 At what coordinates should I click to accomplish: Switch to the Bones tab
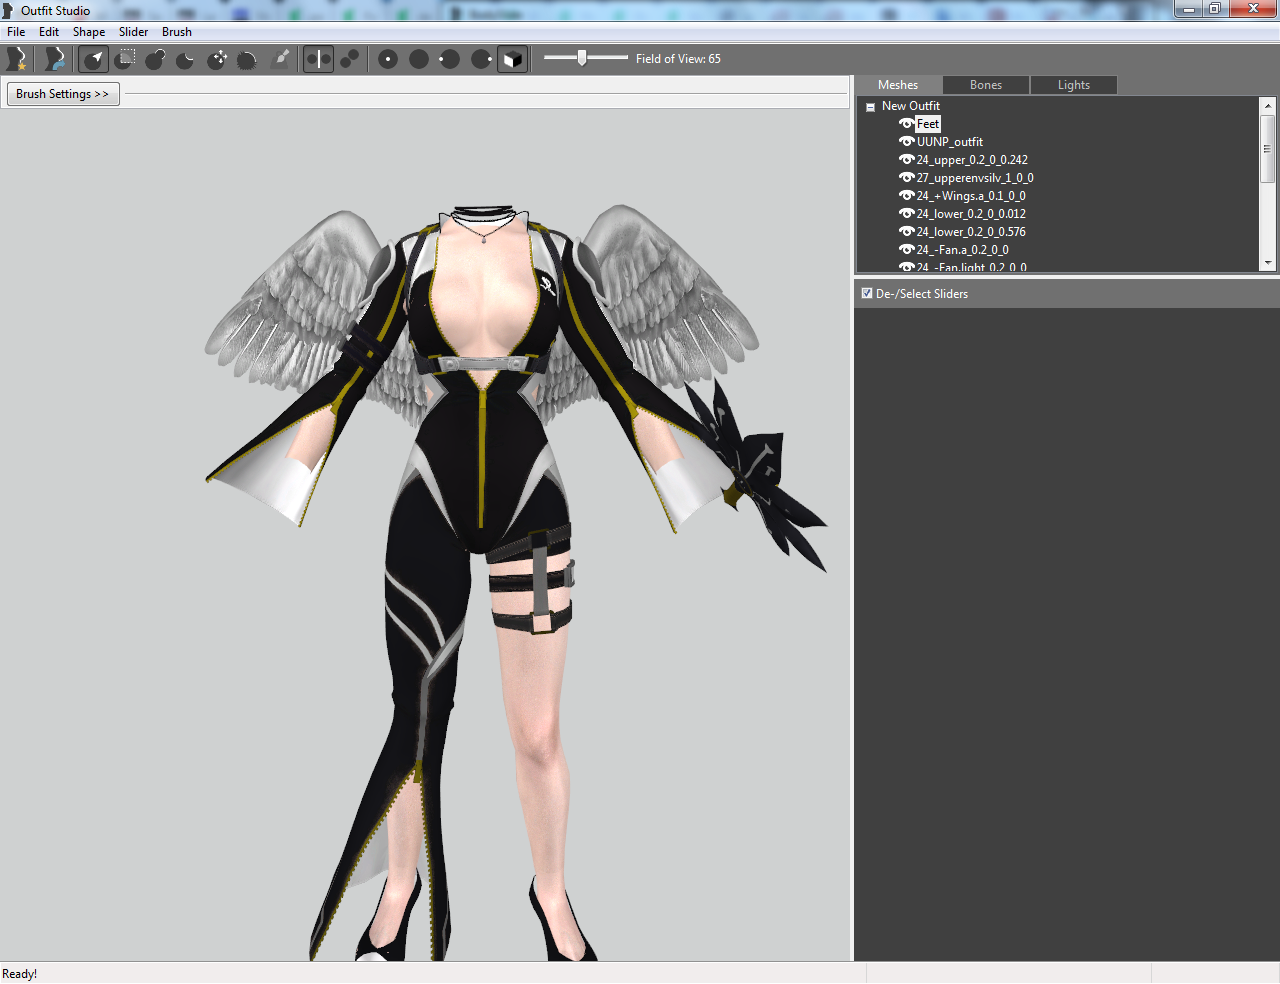coord(986,85)
